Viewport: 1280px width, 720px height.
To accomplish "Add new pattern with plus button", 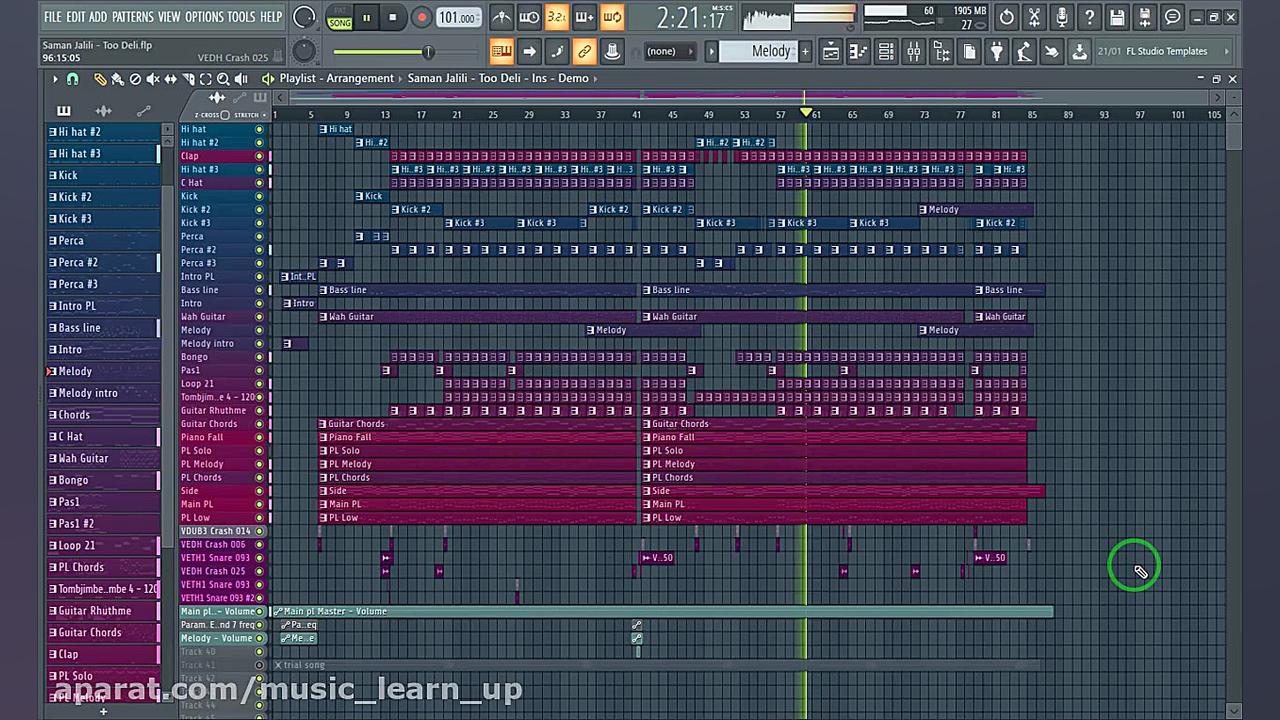I will click(805, 51).
